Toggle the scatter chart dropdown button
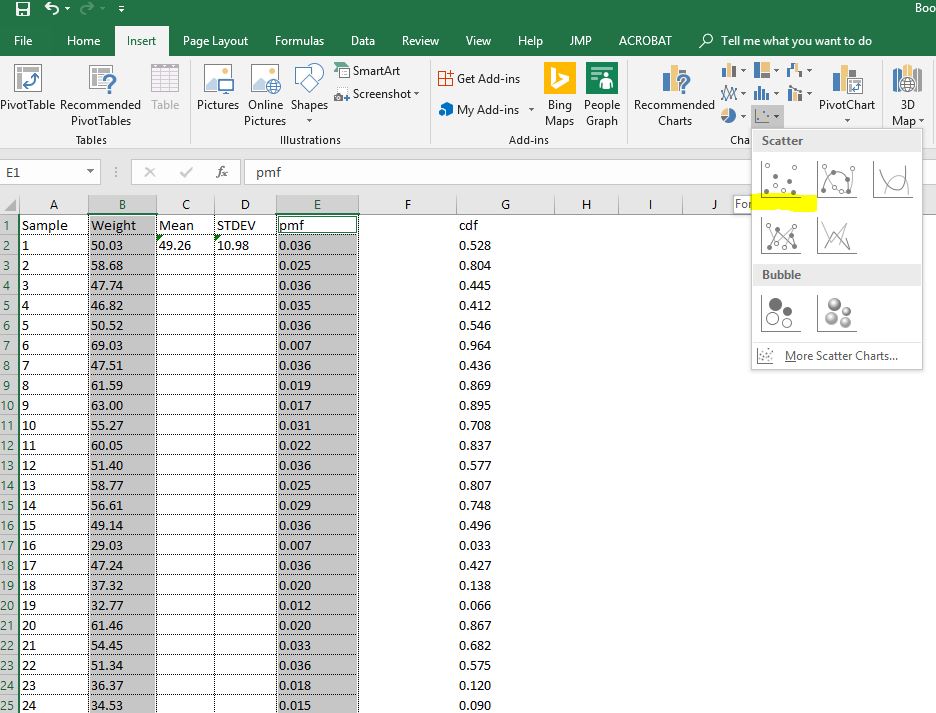This screenshot has height=713, width=936. click(x=767, y=116)
